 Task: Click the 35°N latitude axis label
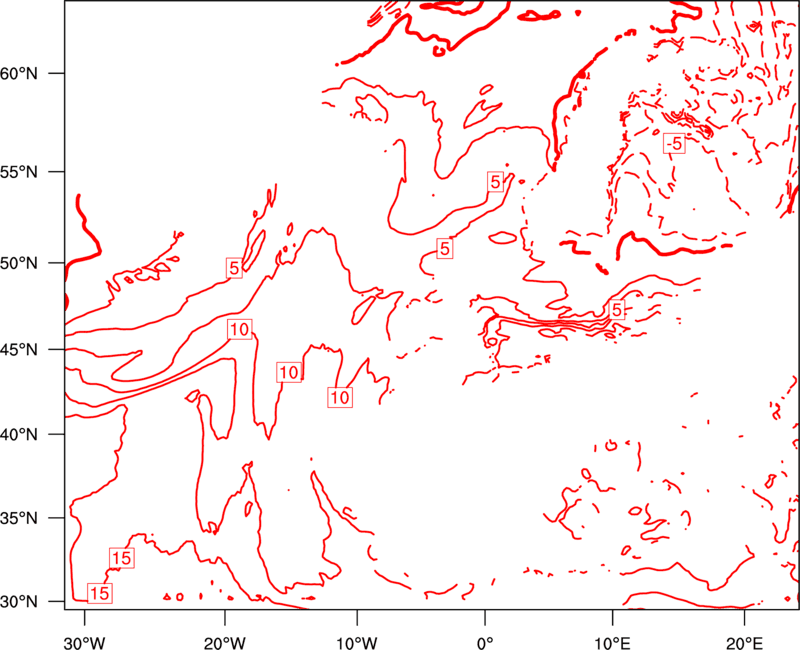(19, 518)
